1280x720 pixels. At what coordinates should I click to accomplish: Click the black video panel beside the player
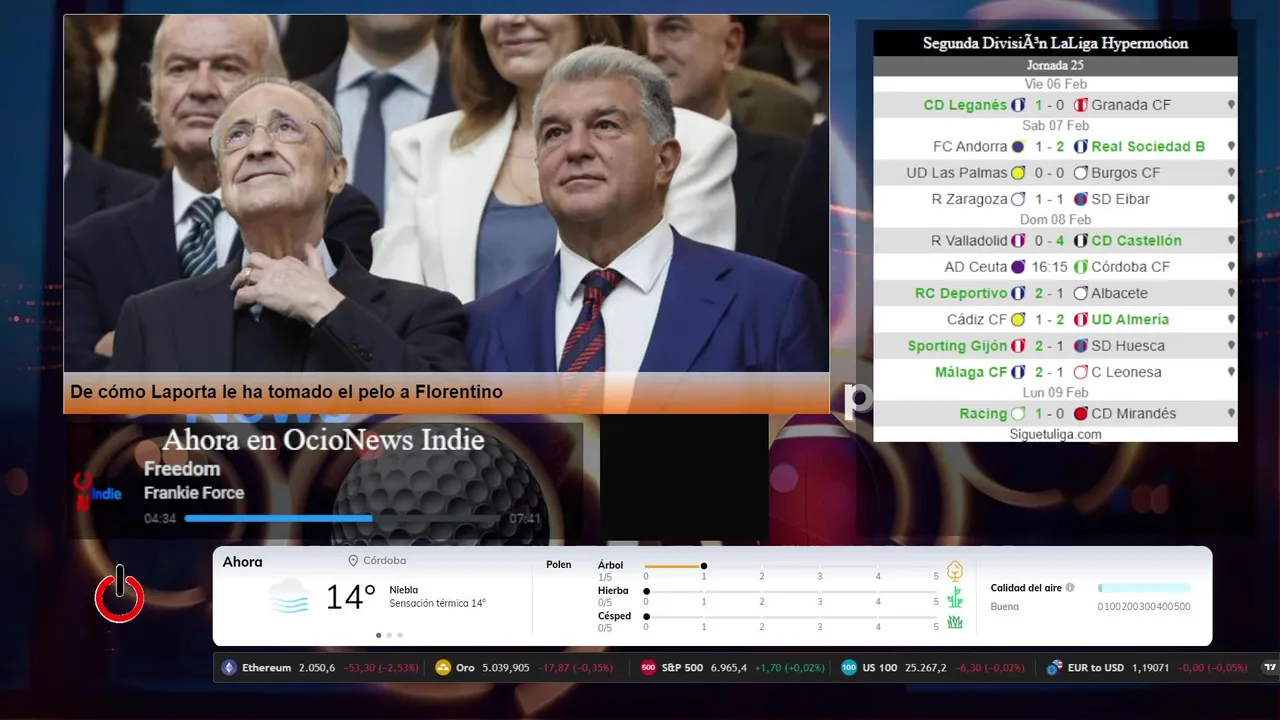[684, 478]
